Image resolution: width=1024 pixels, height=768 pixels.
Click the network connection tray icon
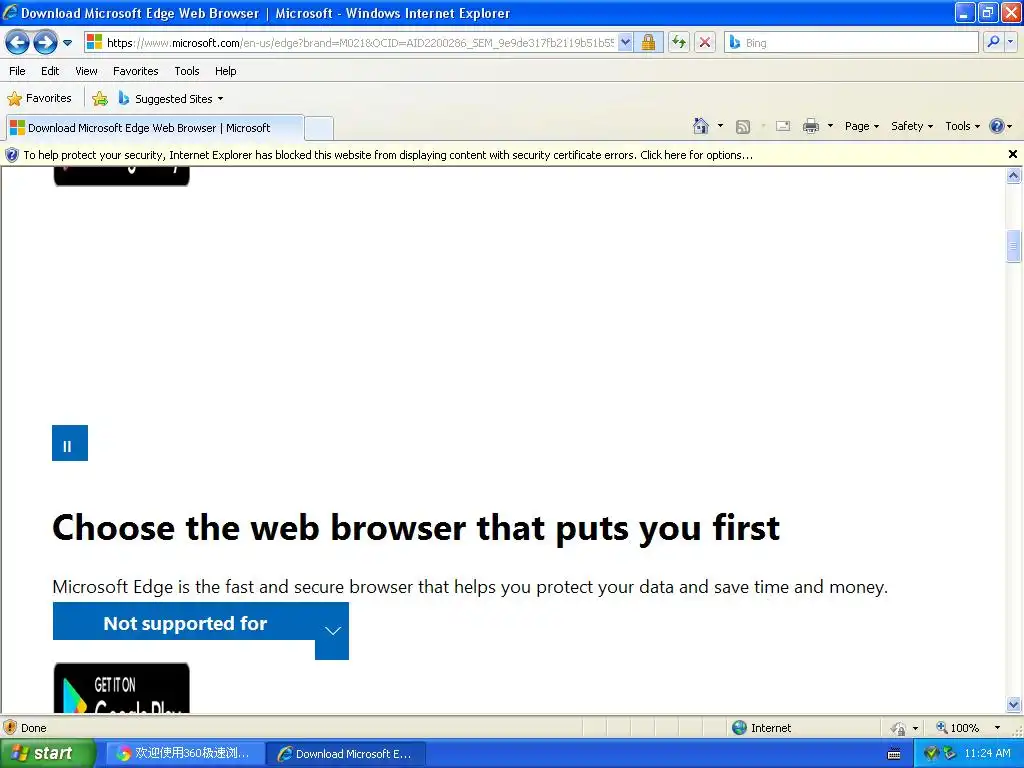click(x=949, y=754)
